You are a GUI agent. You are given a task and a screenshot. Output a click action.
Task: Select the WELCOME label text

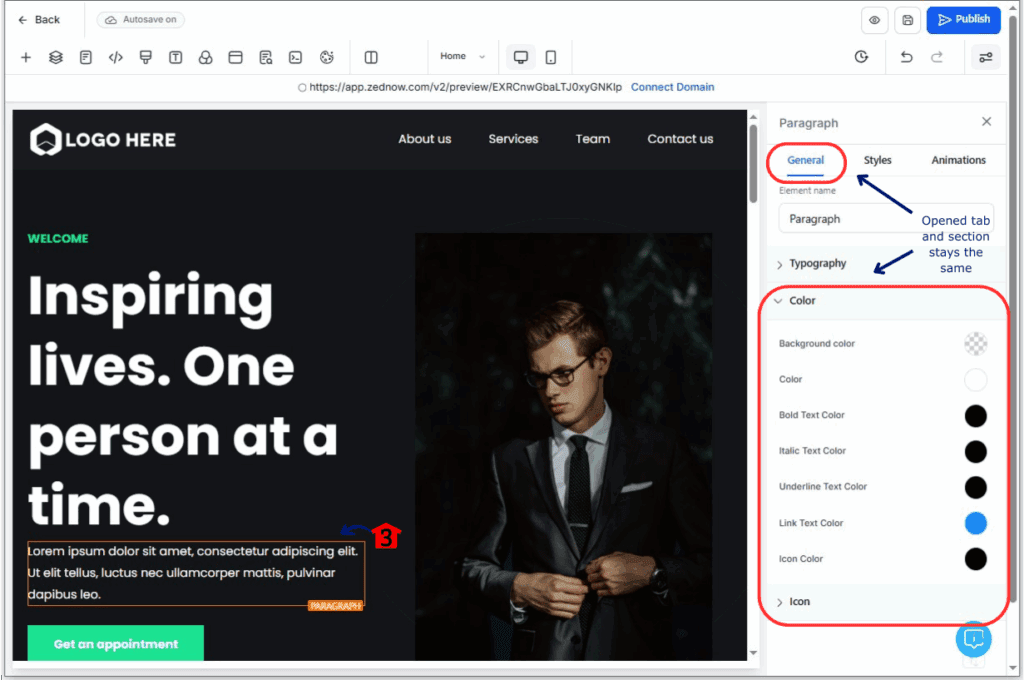57,238
